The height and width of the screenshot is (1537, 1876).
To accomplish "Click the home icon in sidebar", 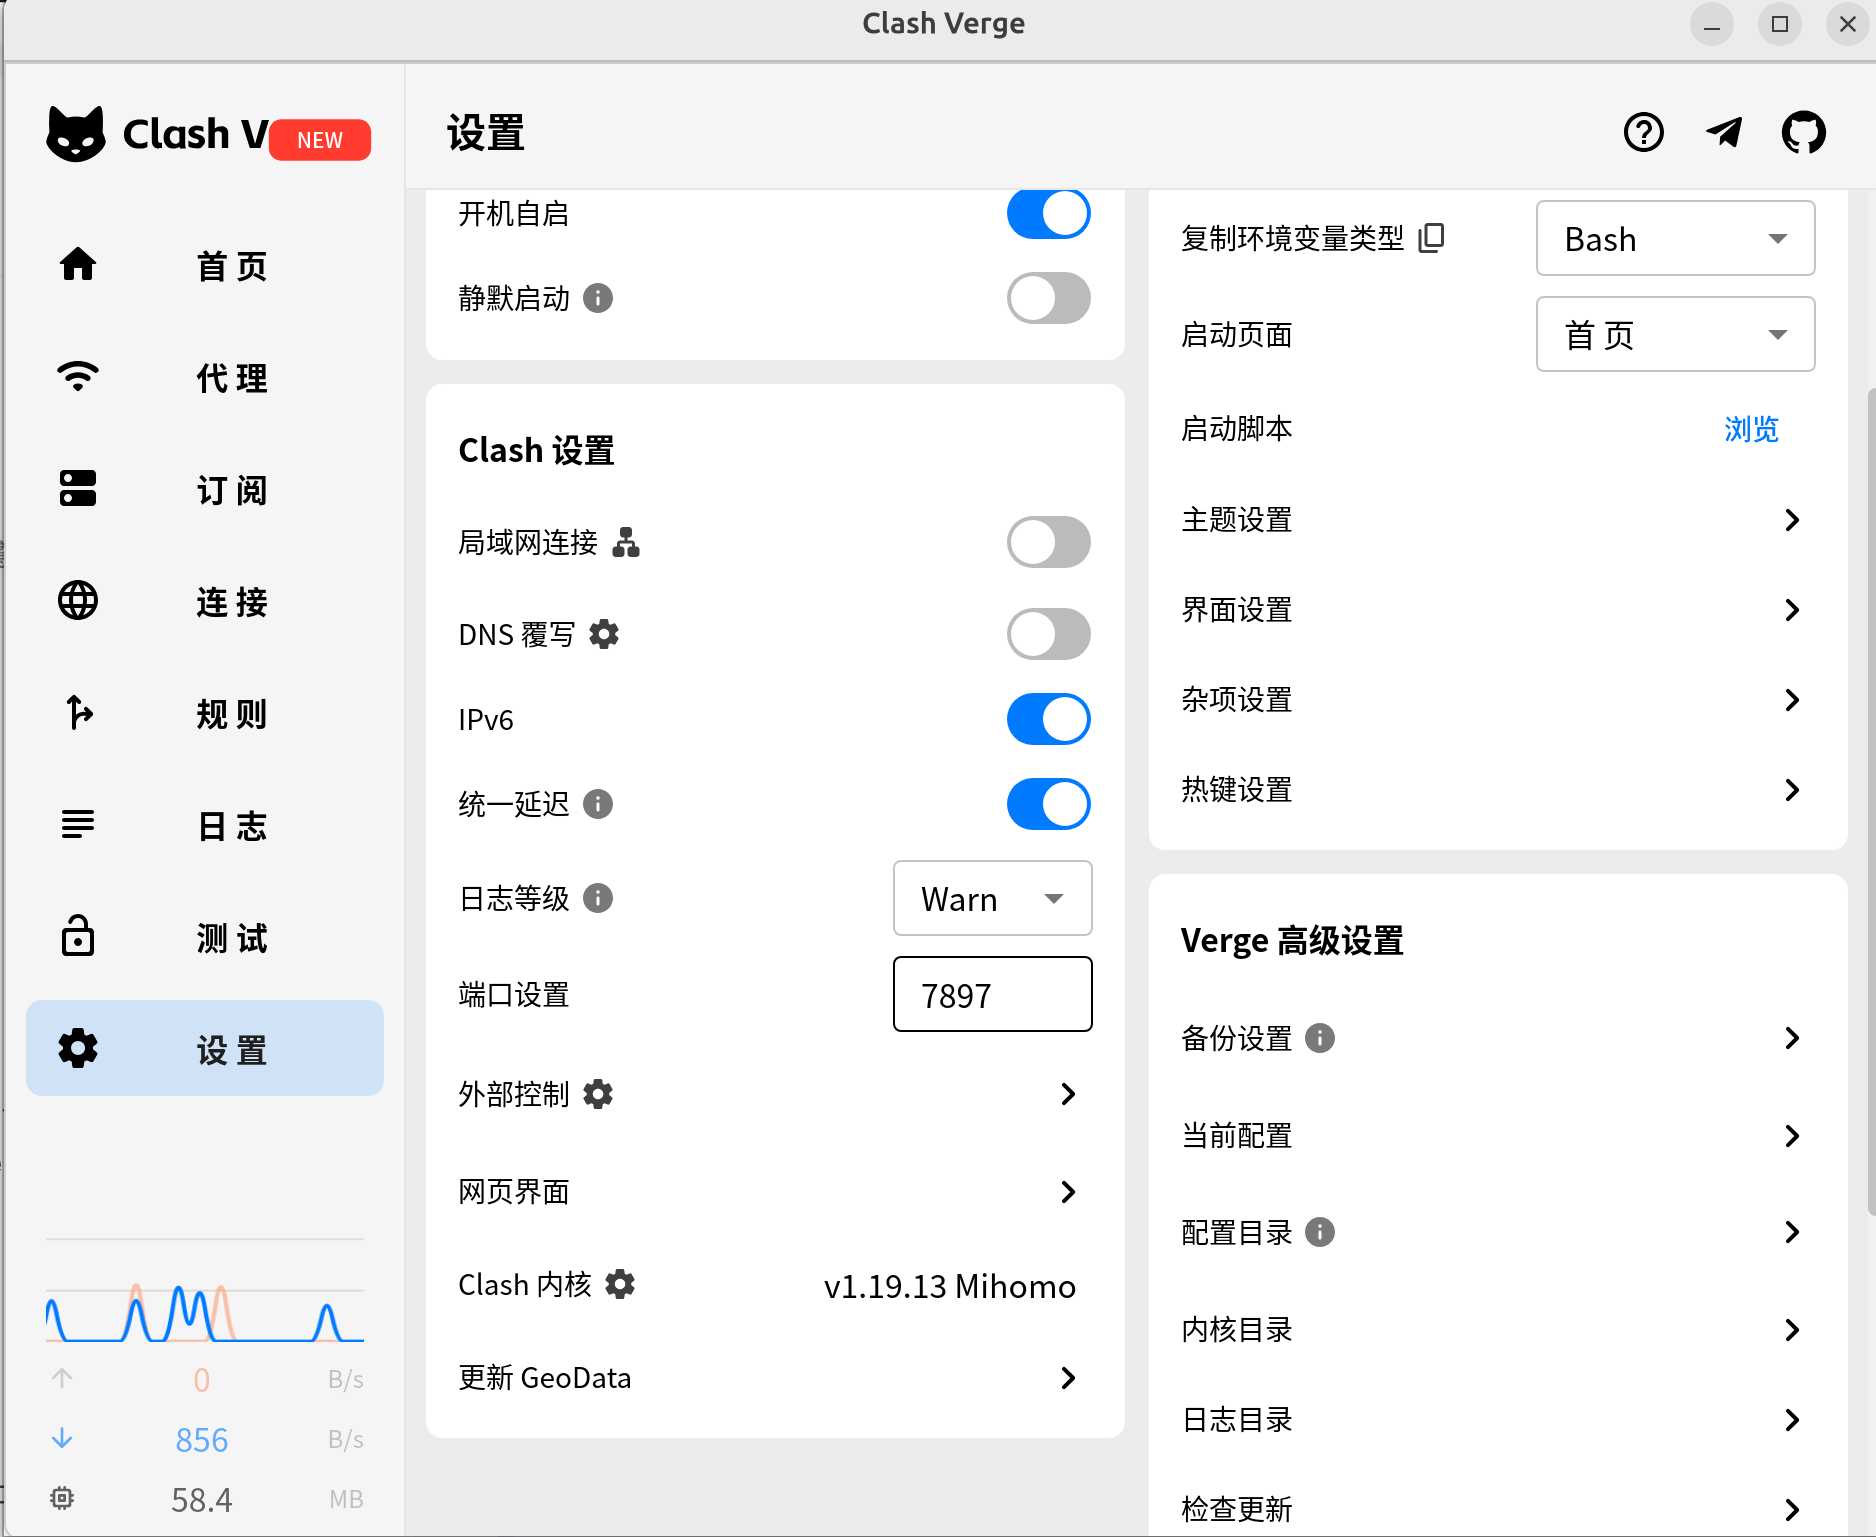I will point(78,265).
